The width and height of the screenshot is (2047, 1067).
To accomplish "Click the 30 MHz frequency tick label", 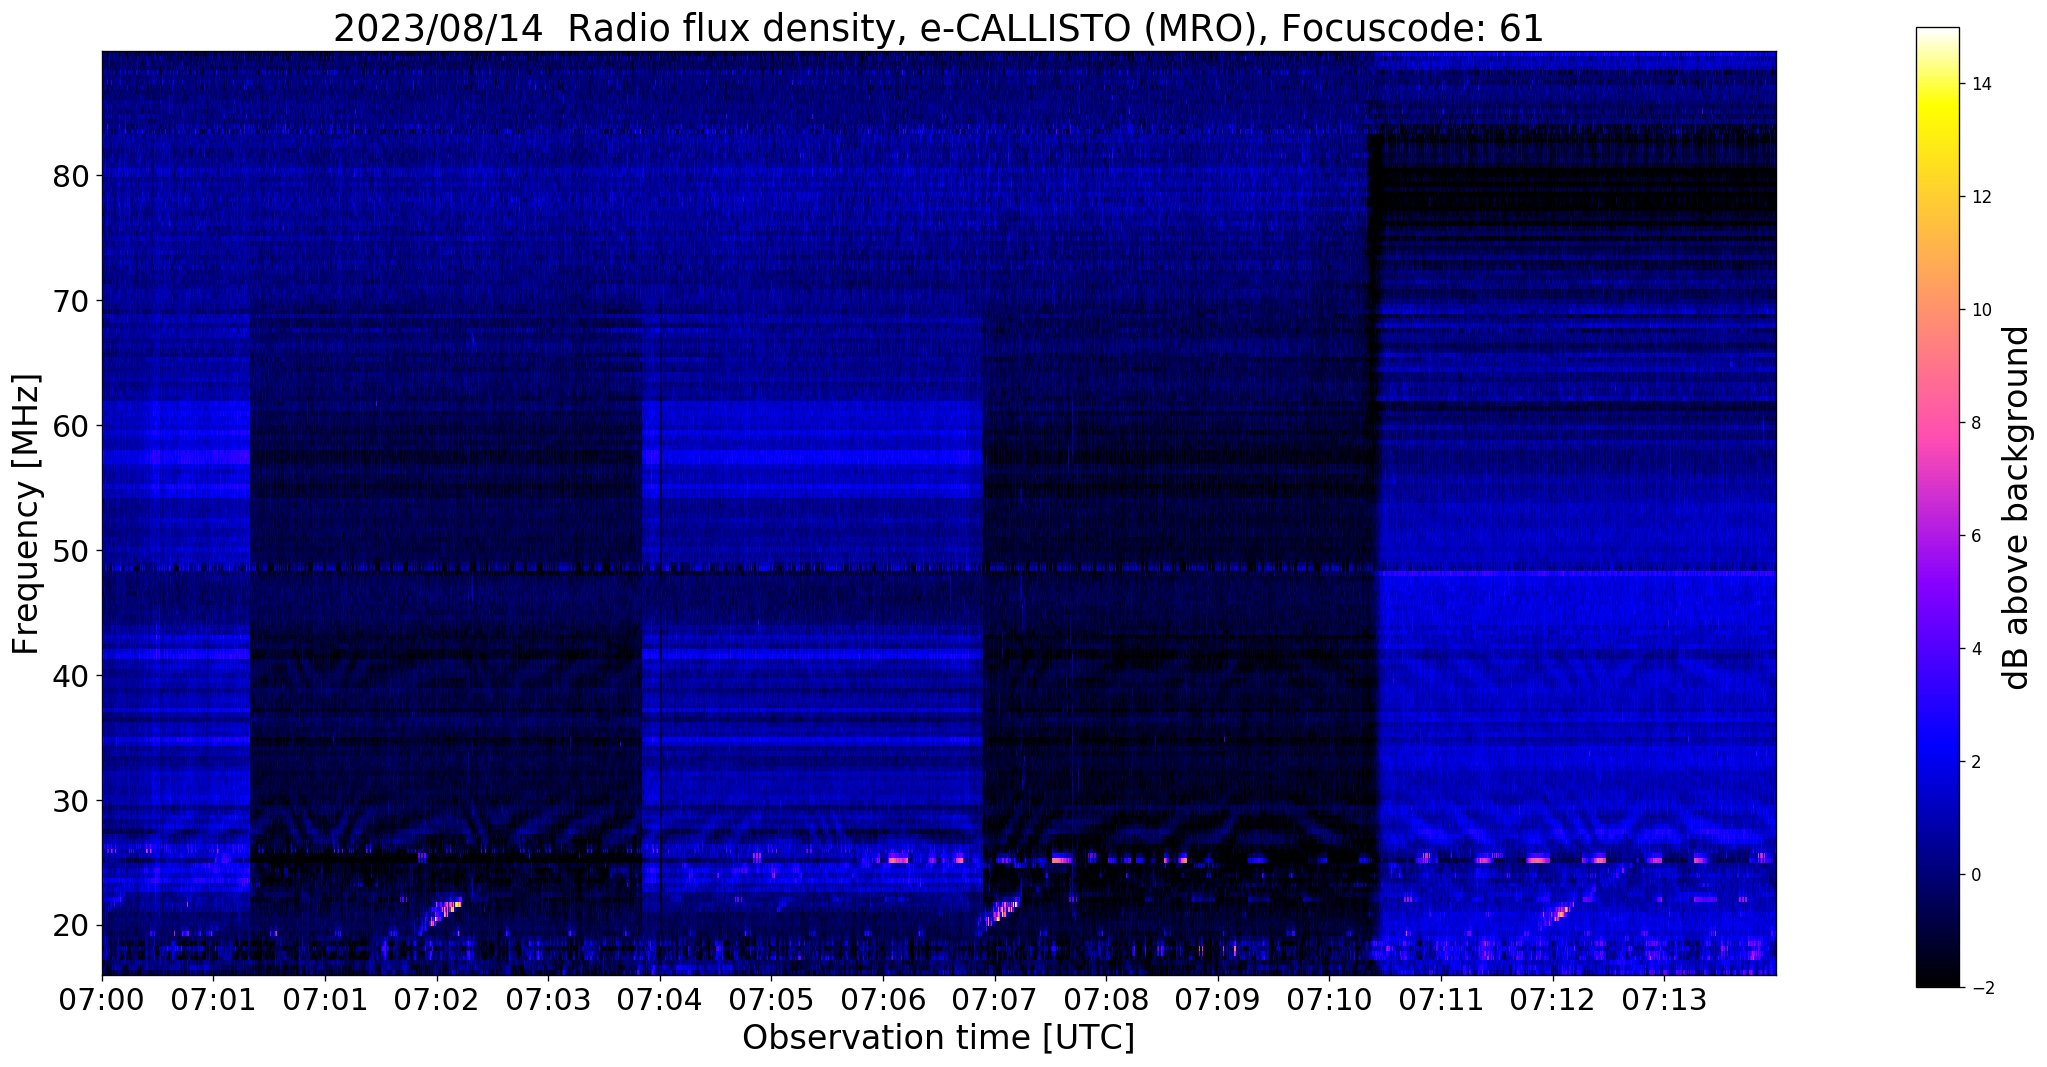I will pos(70,801).
